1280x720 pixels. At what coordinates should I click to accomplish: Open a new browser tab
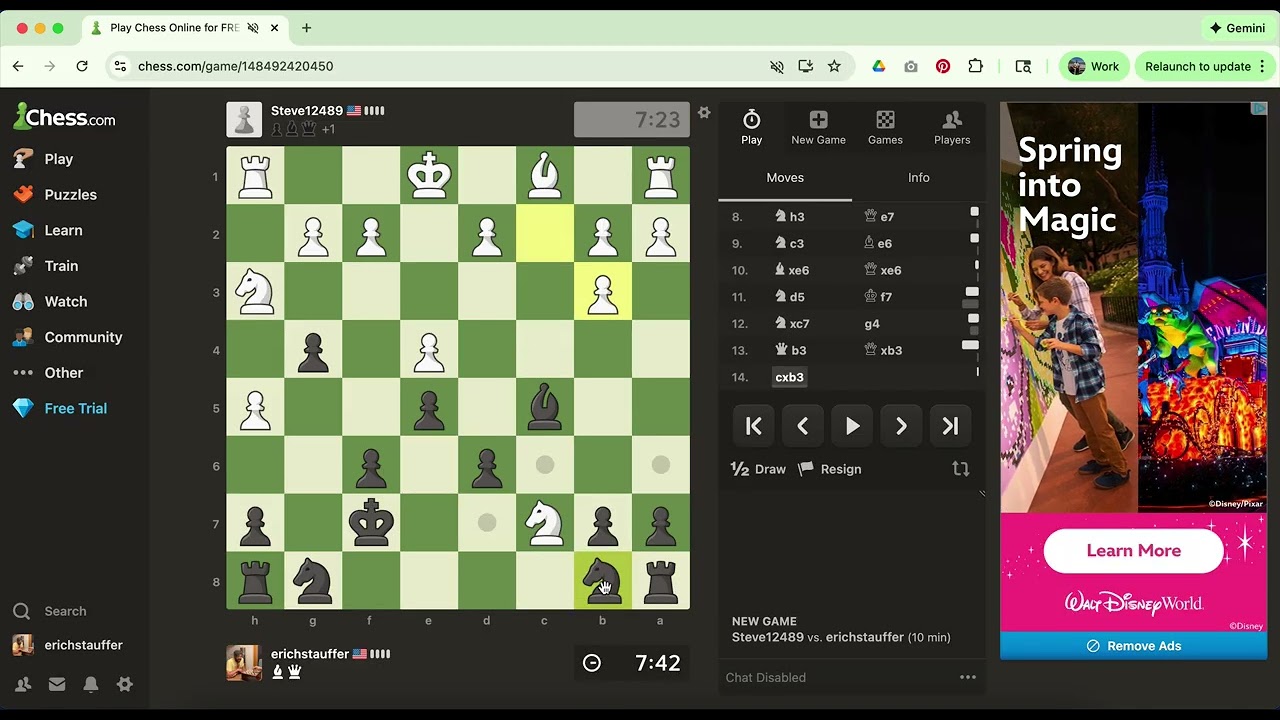coord(307,28)
